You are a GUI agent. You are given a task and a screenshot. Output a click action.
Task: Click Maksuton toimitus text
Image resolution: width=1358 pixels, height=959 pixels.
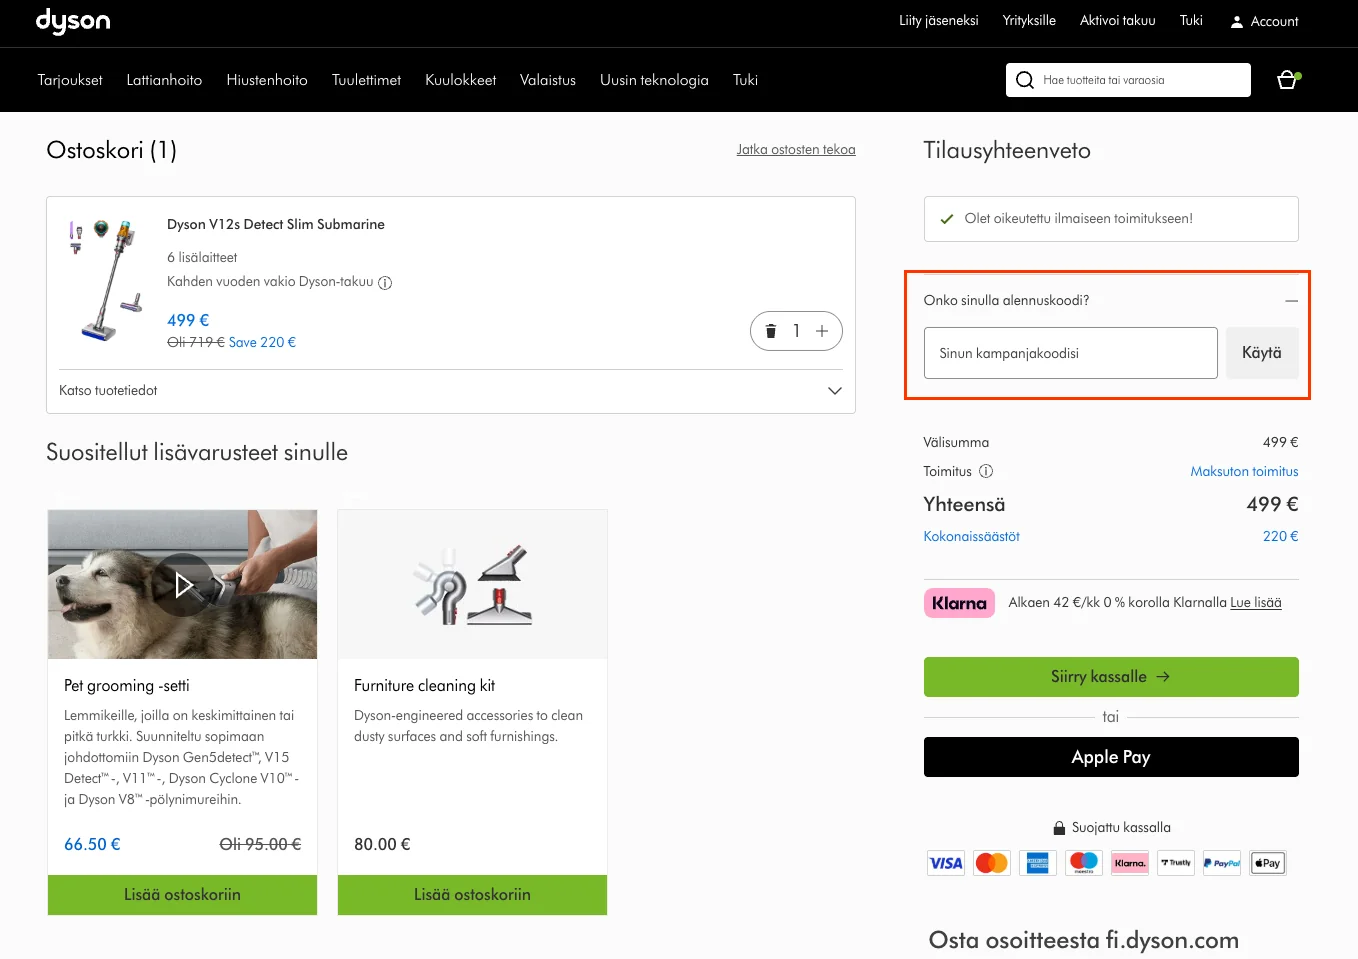click(x=1244, y=471)
